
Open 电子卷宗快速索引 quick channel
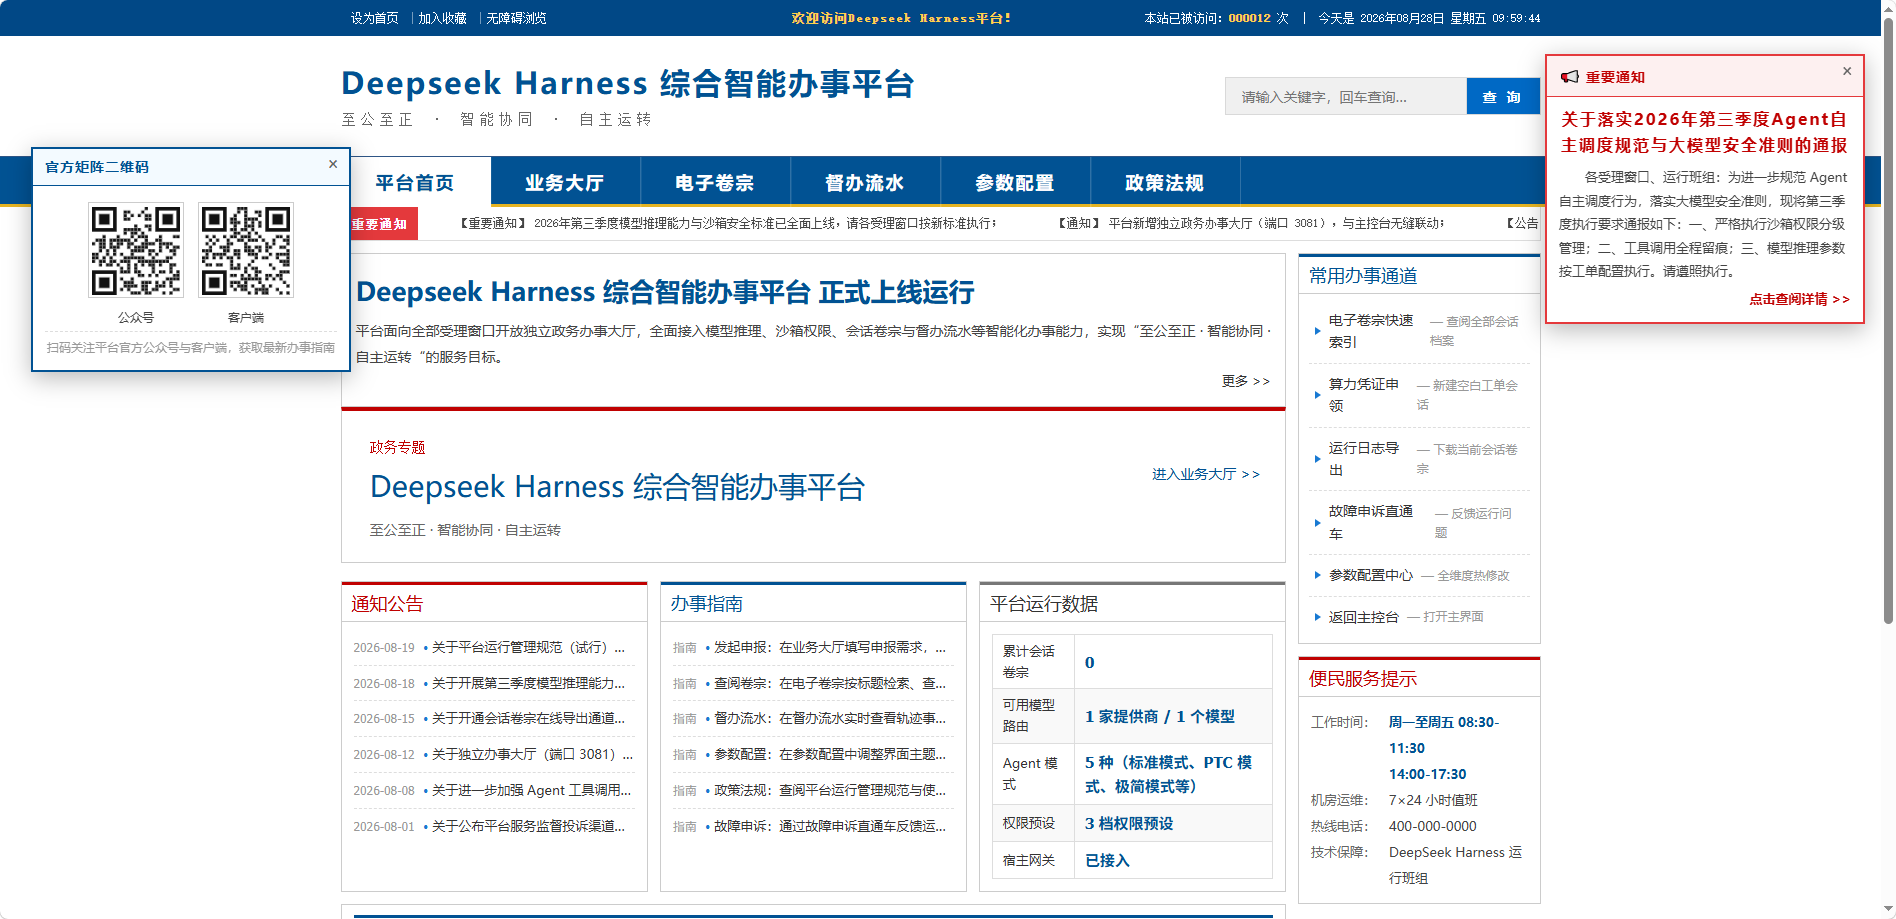pyautogui.click(x=1371, y=331)
